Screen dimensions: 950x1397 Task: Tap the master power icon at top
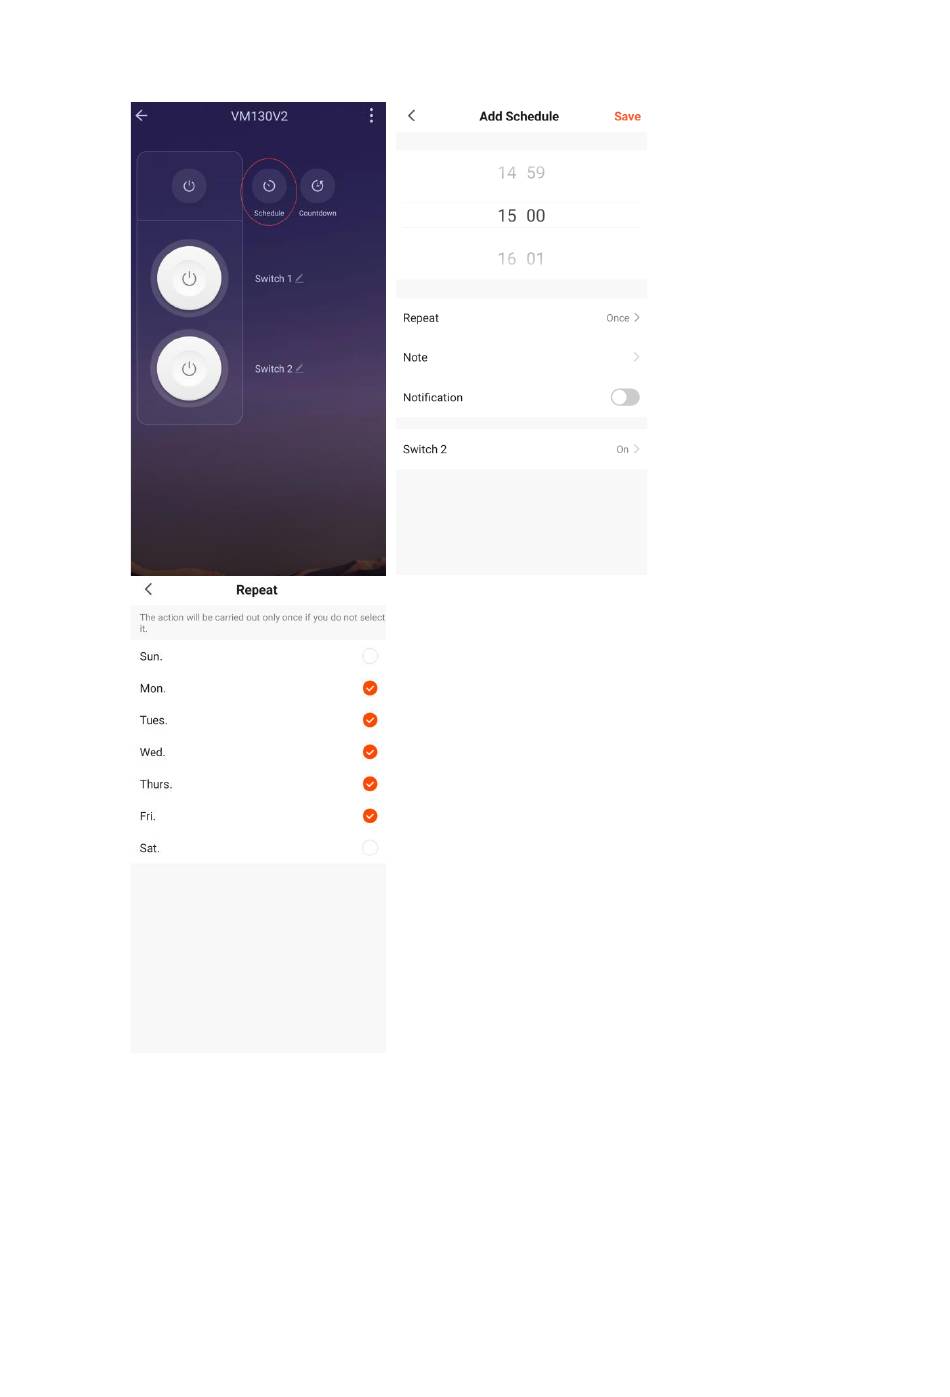click(189, 186)
